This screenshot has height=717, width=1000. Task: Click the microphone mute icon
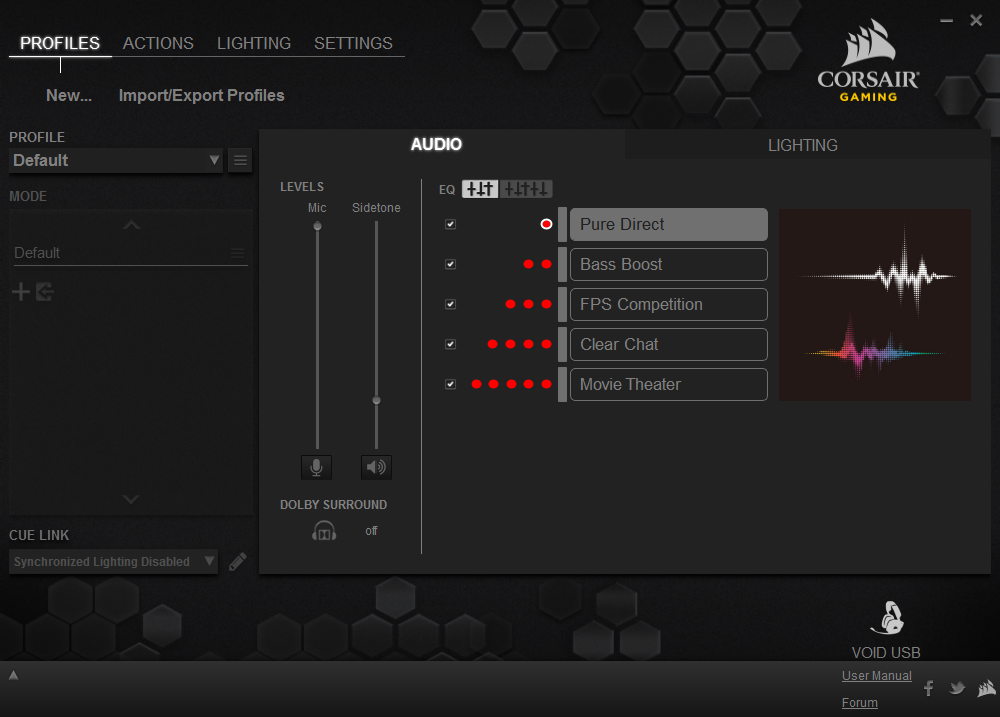coord(316,467)
